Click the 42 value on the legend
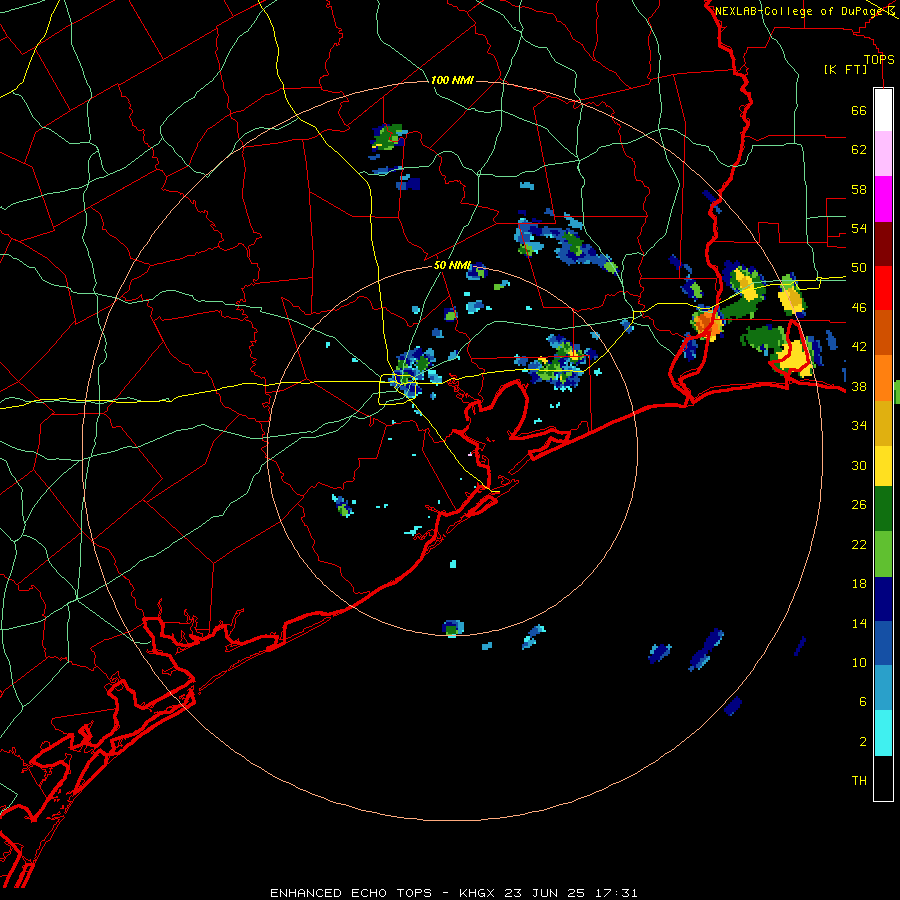900x900 pixels. (x=859, y=347)
